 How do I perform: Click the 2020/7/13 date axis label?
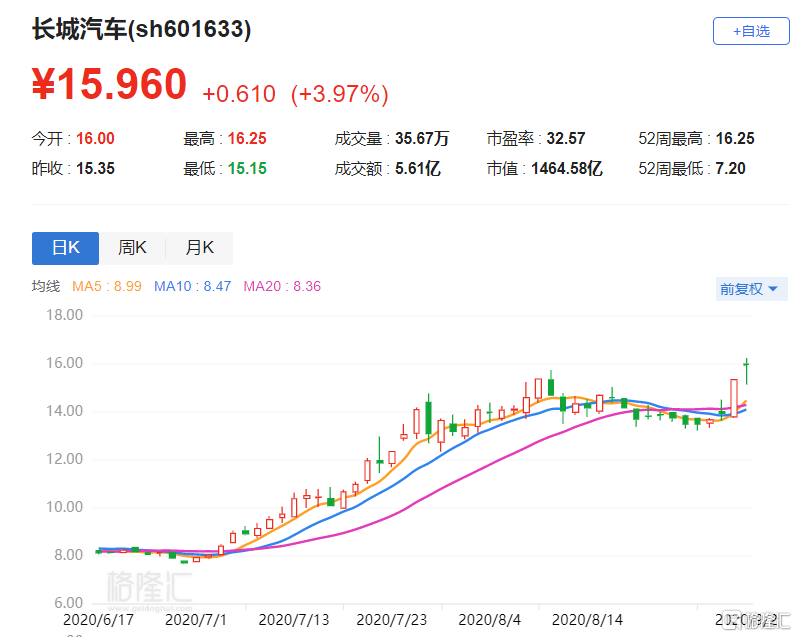[294, 620]
